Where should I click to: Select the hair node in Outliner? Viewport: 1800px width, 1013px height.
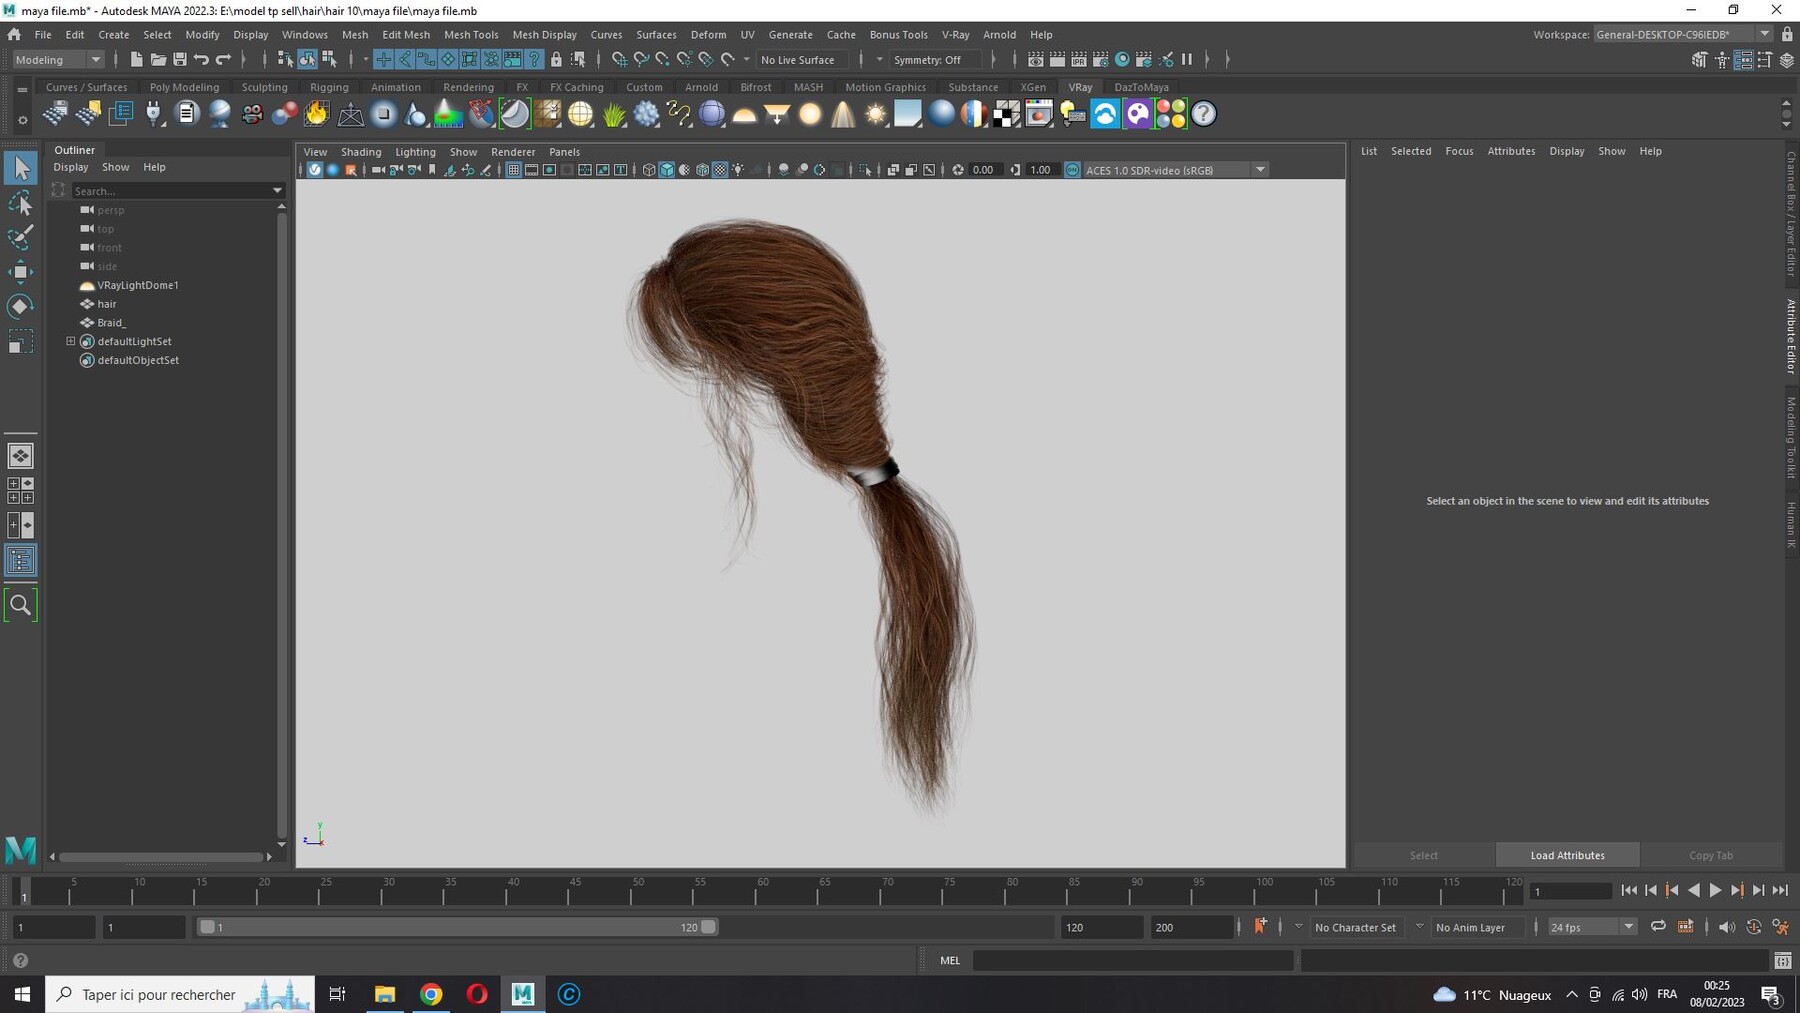(x=107, y=304)
